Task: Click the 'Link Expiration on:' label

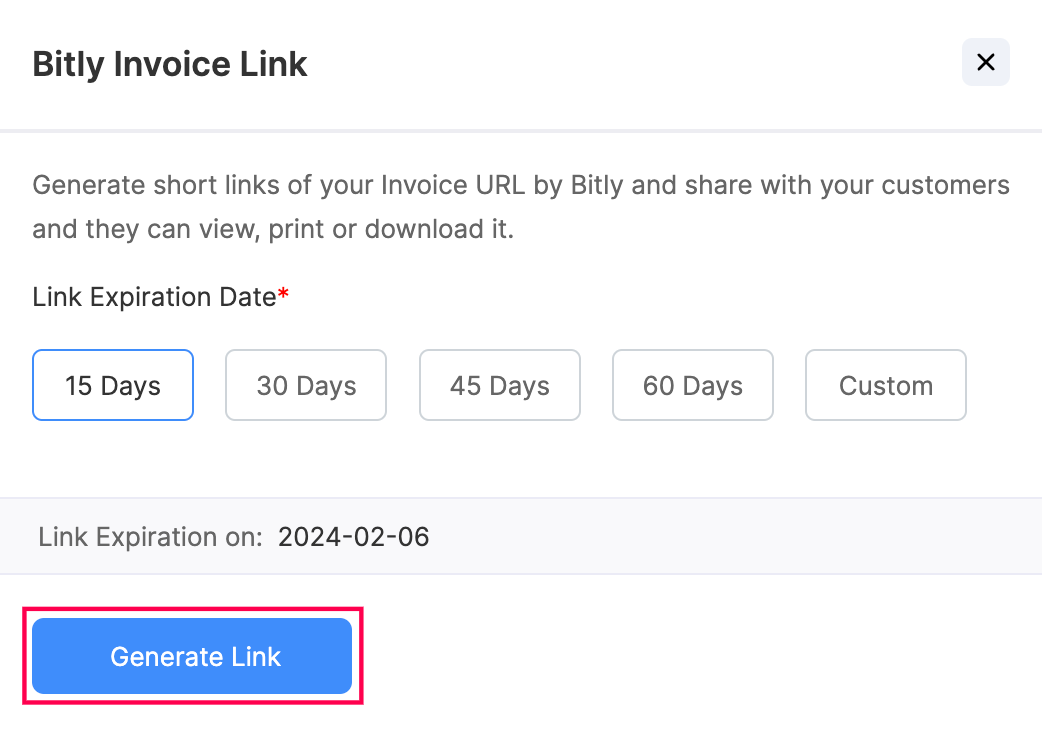Action: (x=150, y=537)
